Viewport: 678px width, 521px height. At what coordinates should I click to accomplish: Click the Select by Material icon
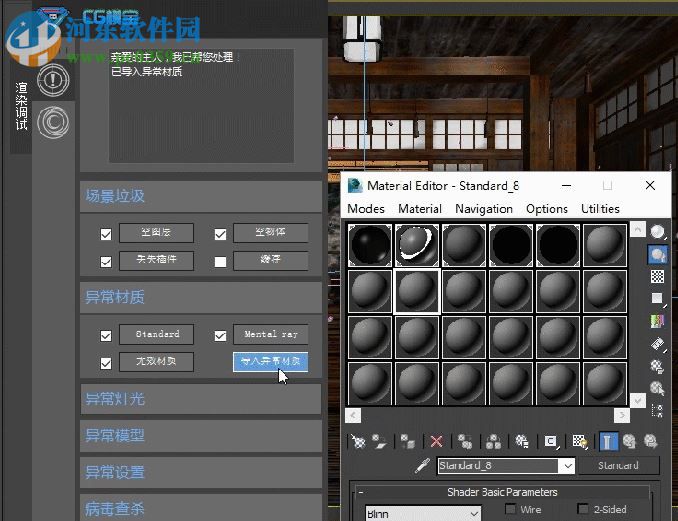coord(657,388)
